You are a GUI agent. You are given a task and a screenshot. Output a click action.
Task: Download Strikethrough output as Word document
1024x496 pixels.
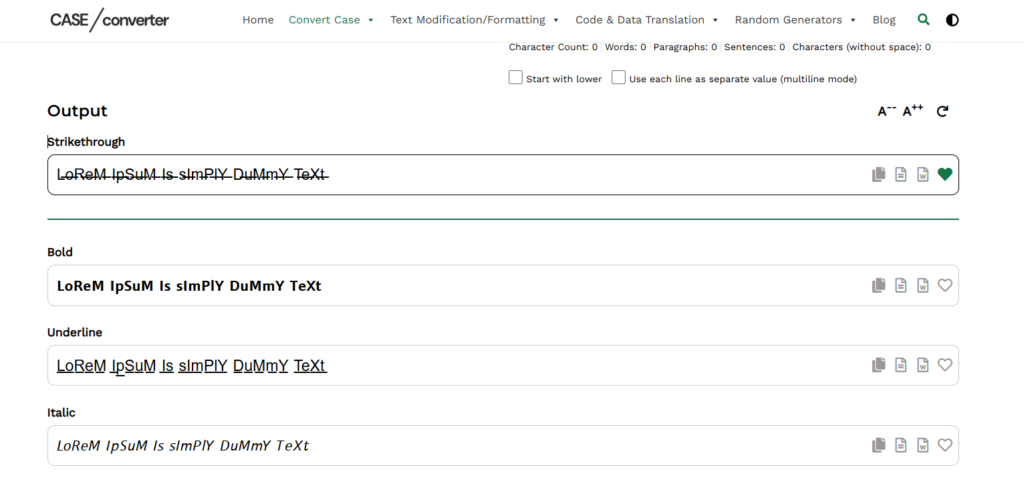tap(923, 174)
